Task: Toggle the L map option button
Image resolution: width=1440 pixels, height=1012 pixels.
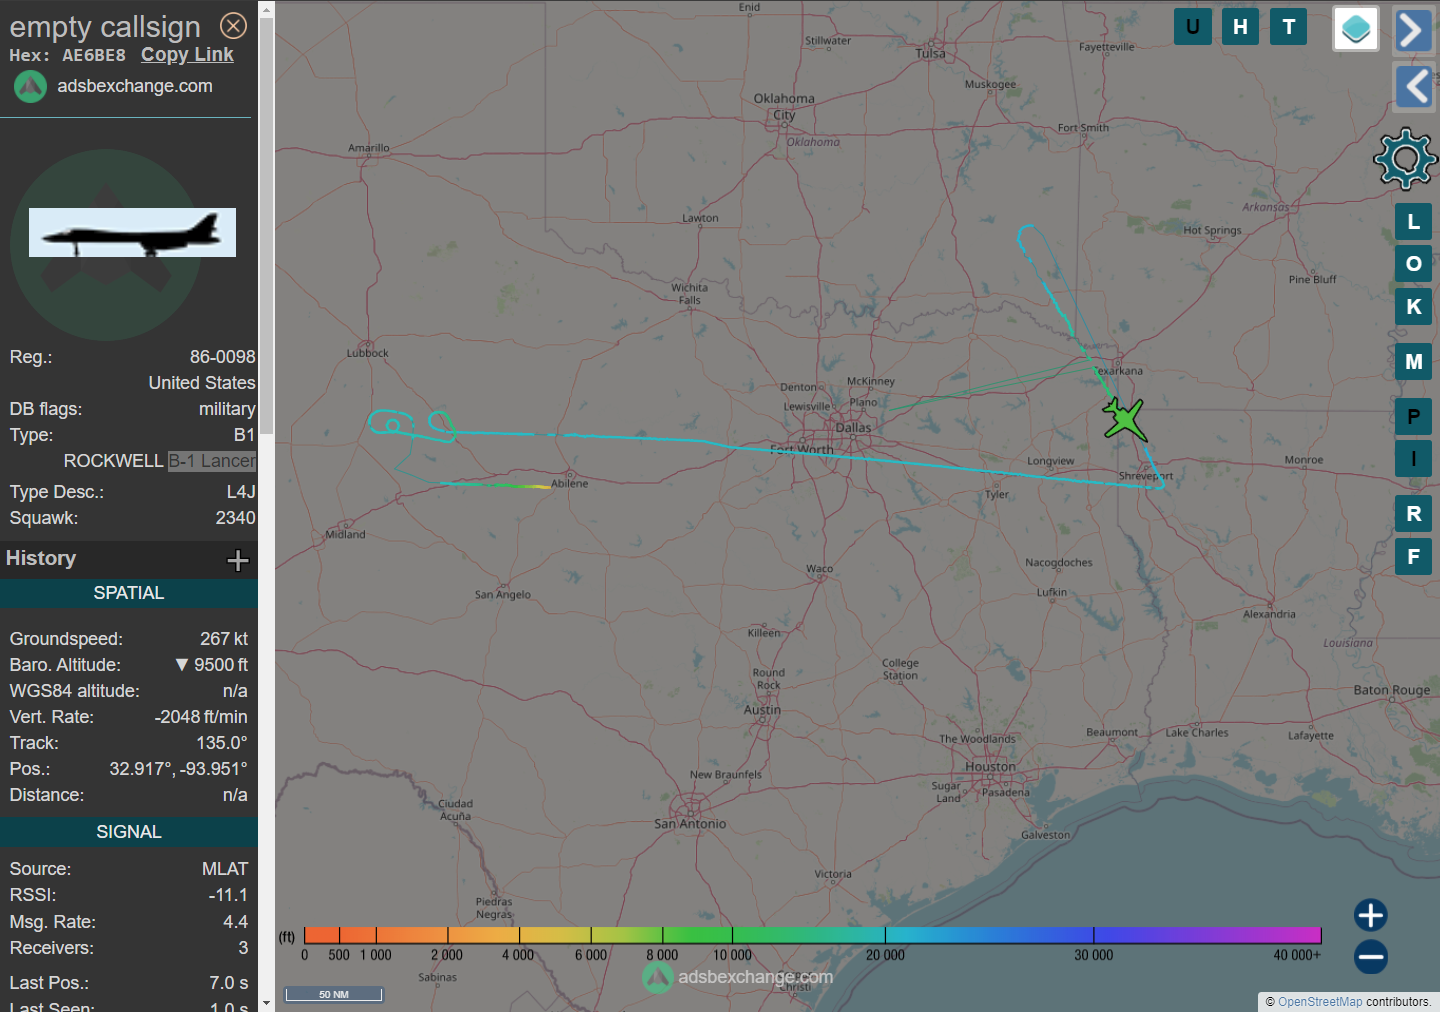Action: click(1413, 222)
